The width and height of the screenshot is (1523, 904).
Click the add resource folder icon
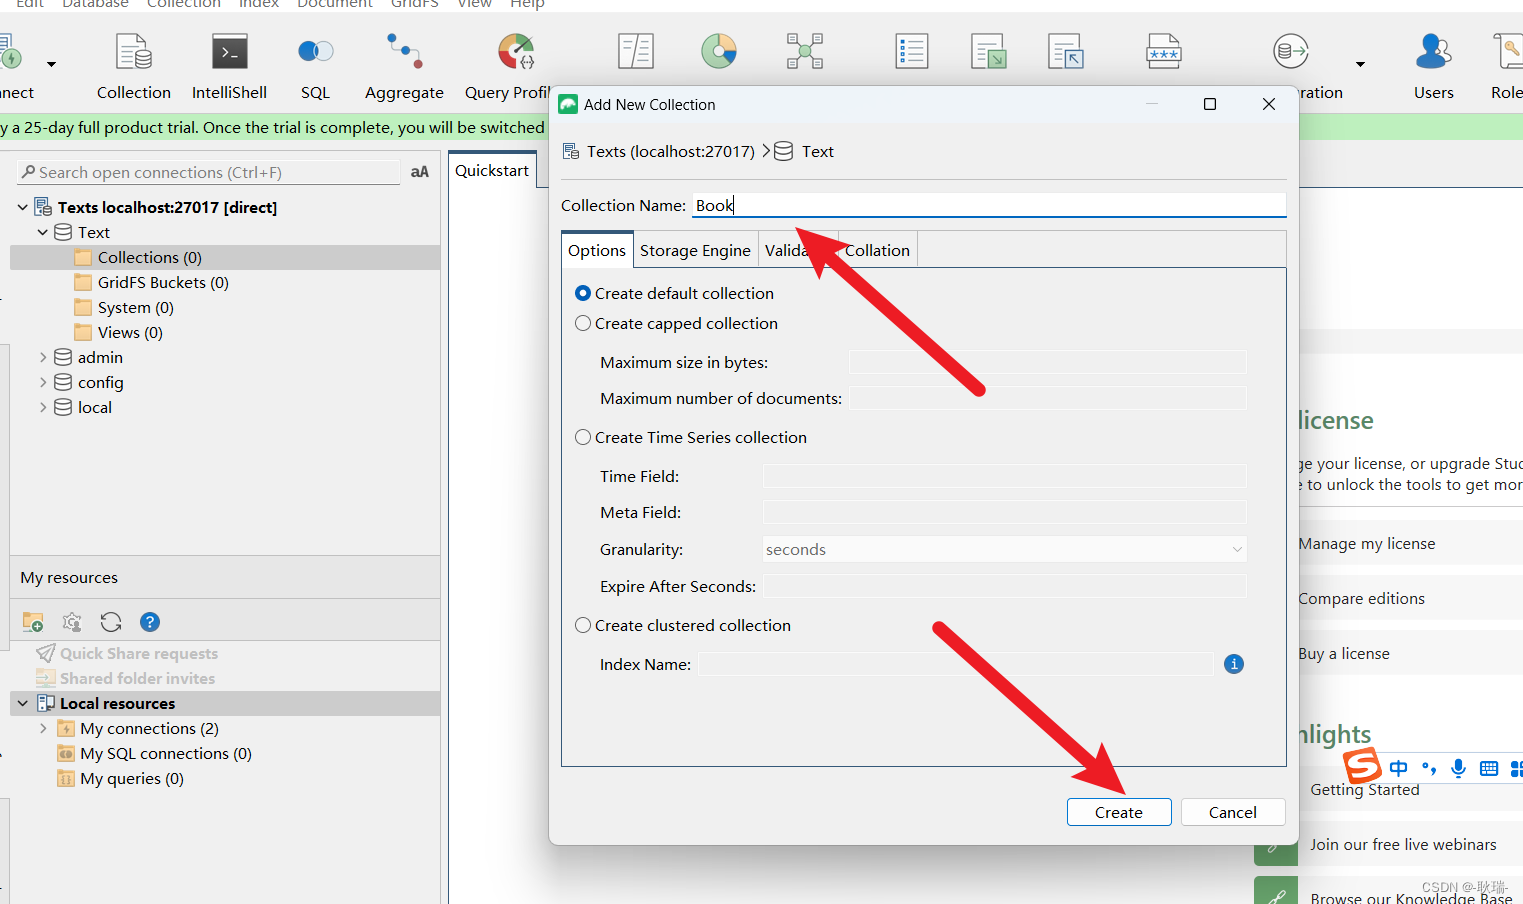click(x=33, y=622)
